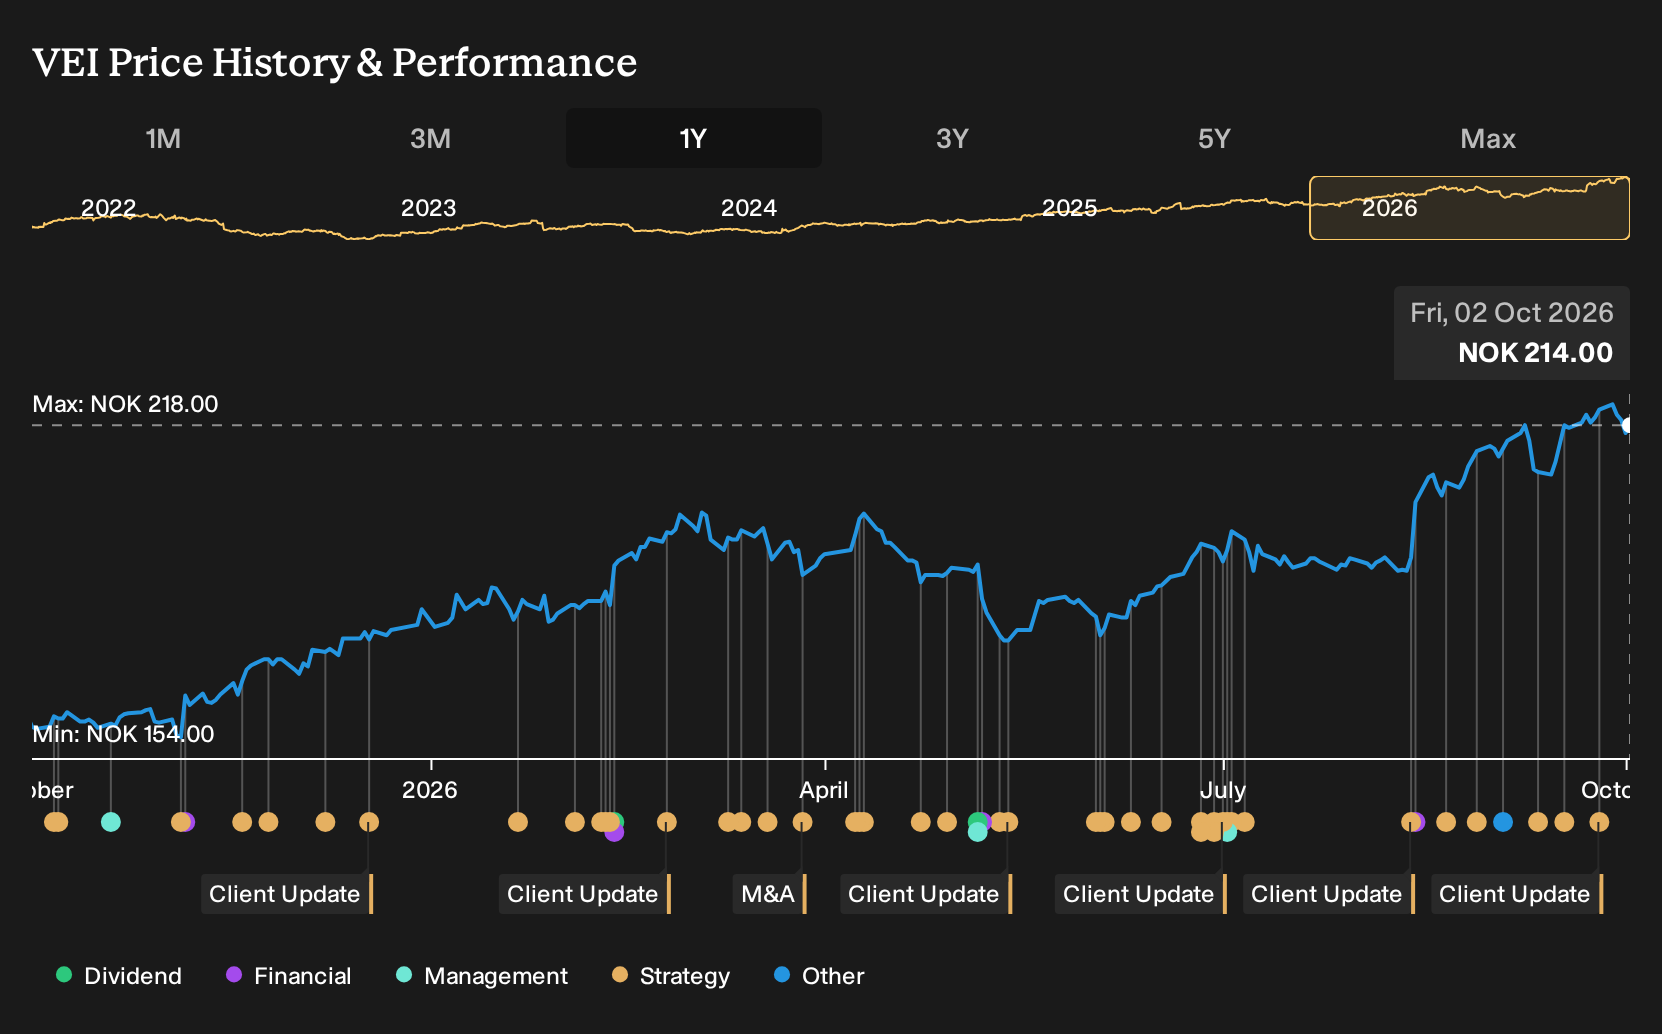Click the blue Other event dot
The height and width of the screenshot is (1034, 1662).
coord(1502,822)
